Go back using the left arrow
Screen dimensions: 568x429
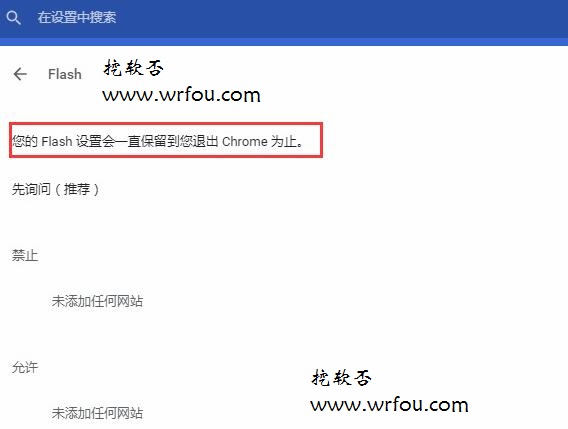click(20, 74)
